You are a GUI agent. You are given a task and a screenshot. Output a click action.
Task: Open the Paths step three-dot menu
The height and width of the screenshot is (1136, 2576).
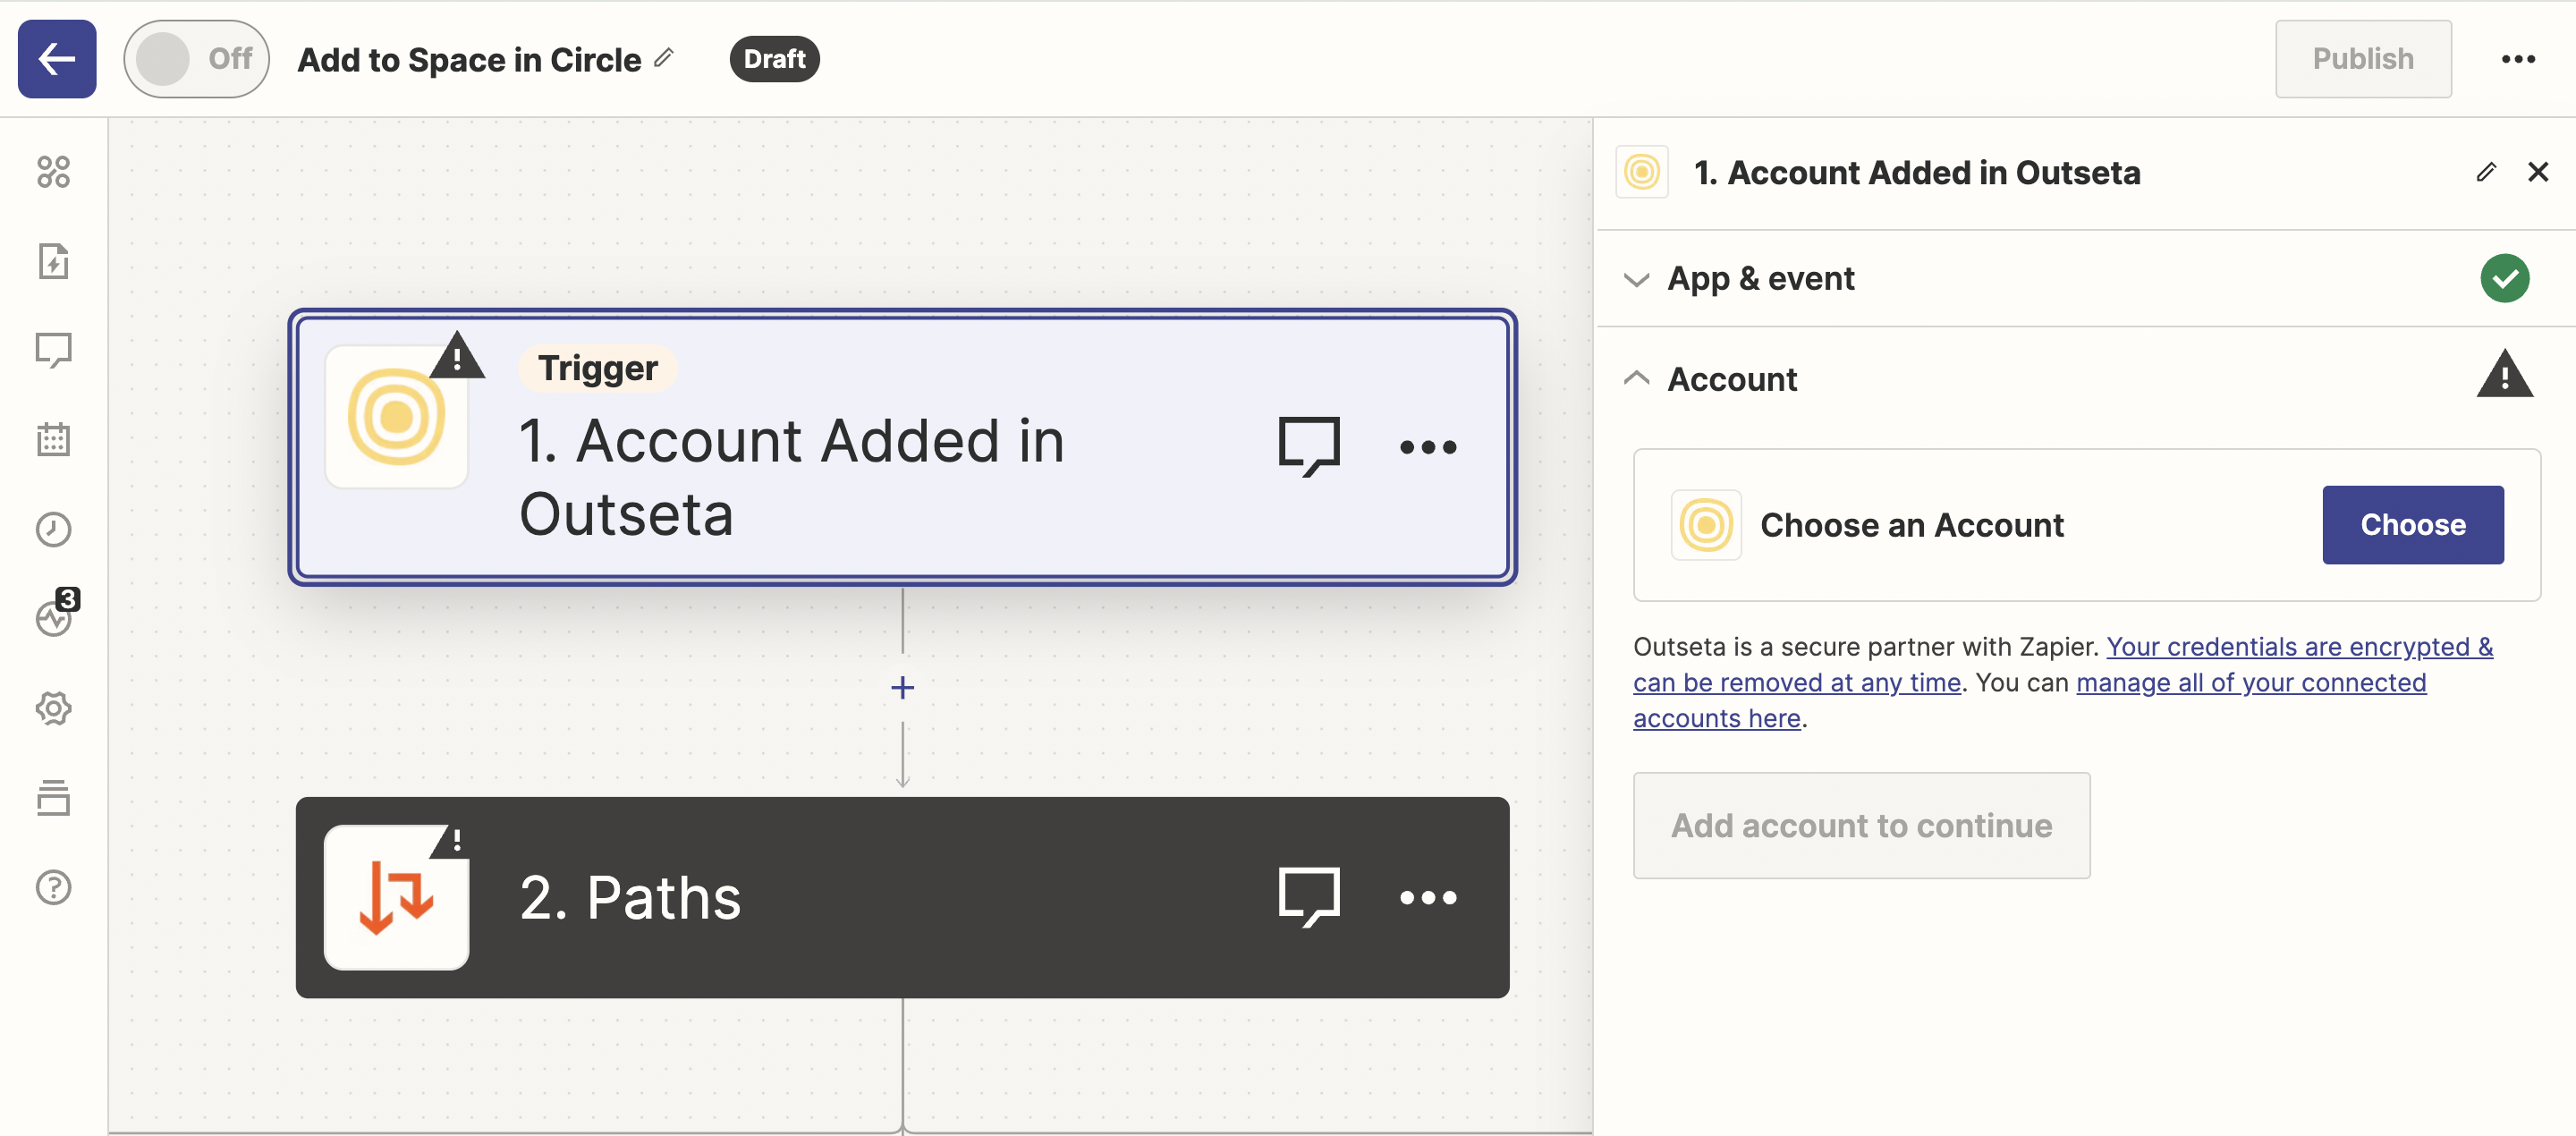click(x=1427, y=897)
